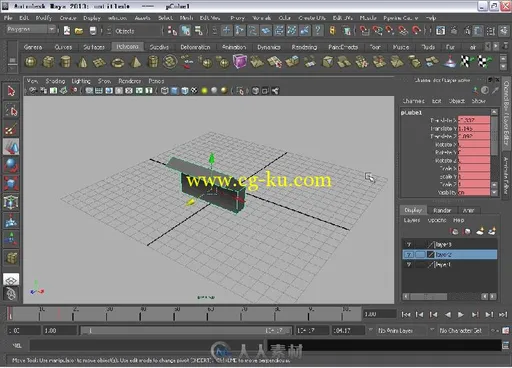Create a polygon cube from the shelf
Image resolution: width=512 pixels, height=368 pixels.
click(x=48, y=62)
